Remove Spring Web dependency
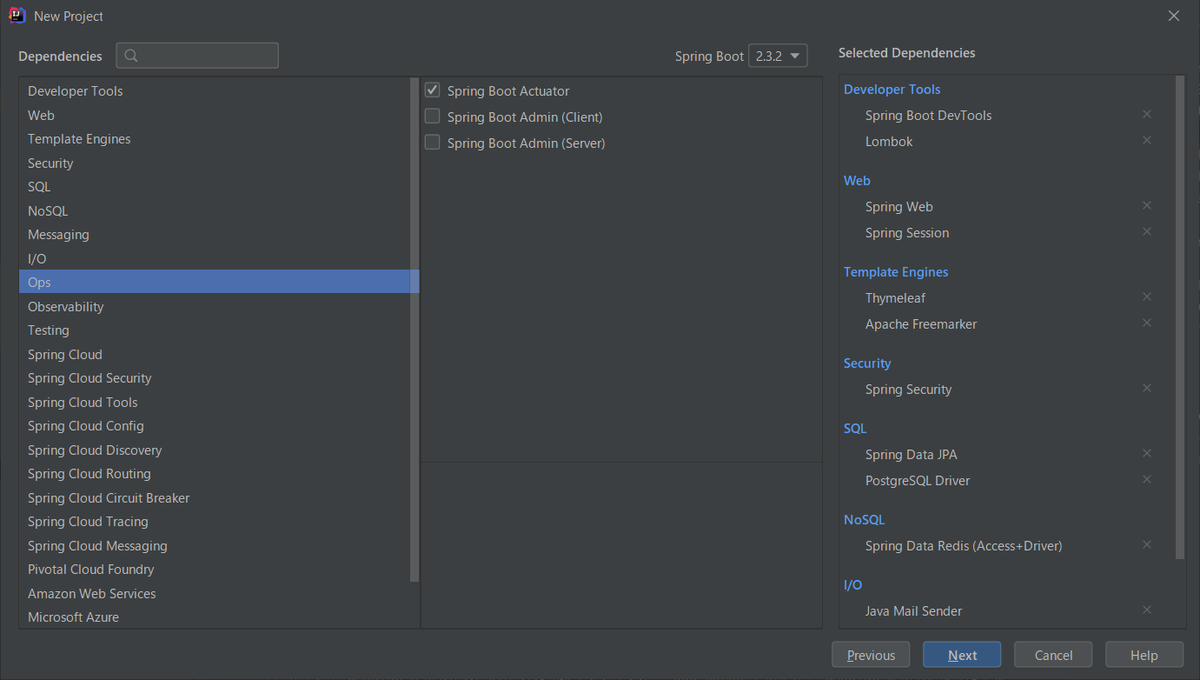1200x680 pixels. (1147, 206)
